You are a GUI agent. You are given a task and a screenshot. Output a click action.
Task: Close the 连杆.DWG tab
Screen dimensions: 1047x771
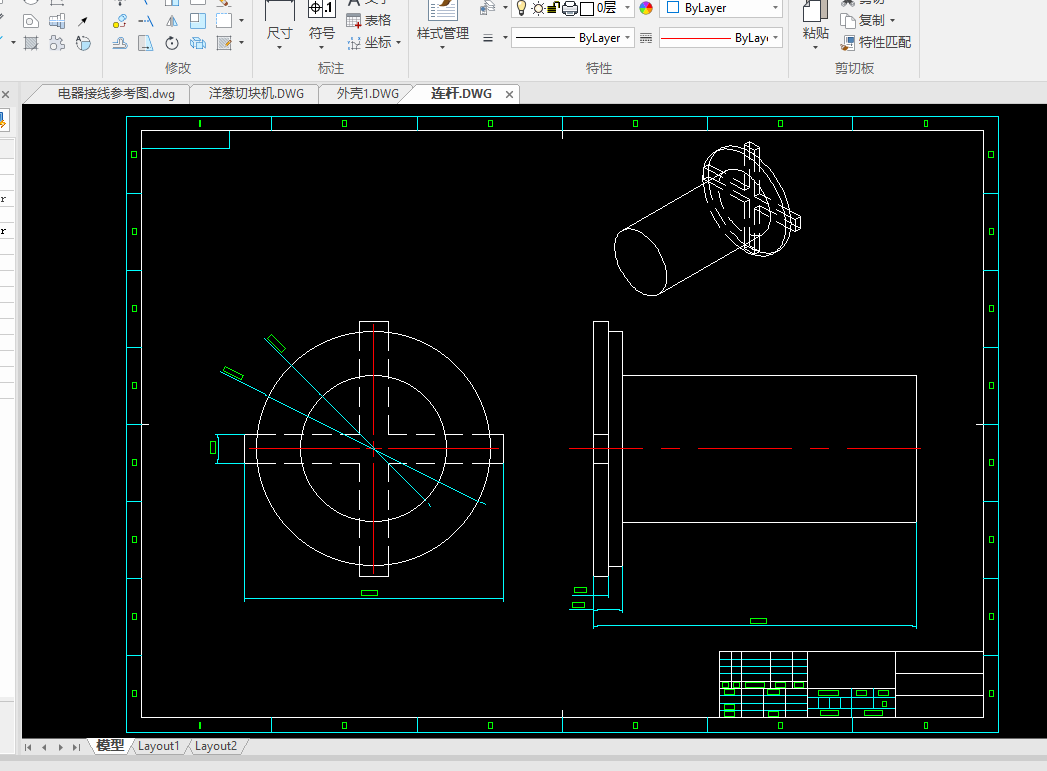click(x=509, y=94)
